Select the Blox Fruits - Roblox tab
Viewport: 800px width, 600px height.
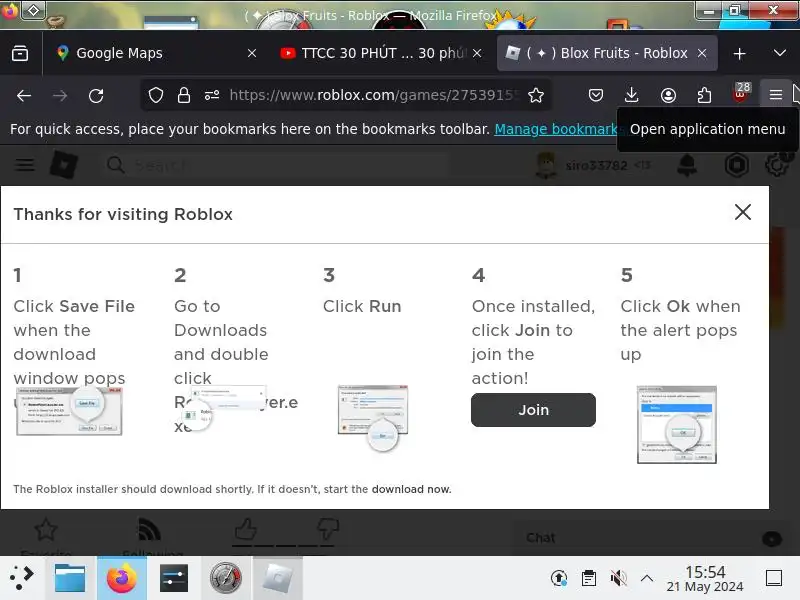tap(607, 53)
